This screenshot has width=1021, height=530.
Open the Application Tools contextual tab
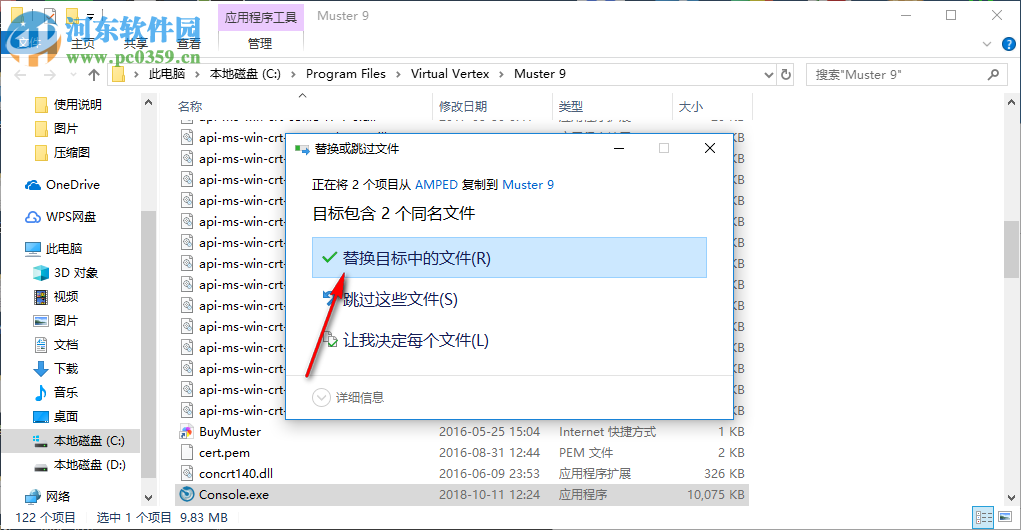260,17
